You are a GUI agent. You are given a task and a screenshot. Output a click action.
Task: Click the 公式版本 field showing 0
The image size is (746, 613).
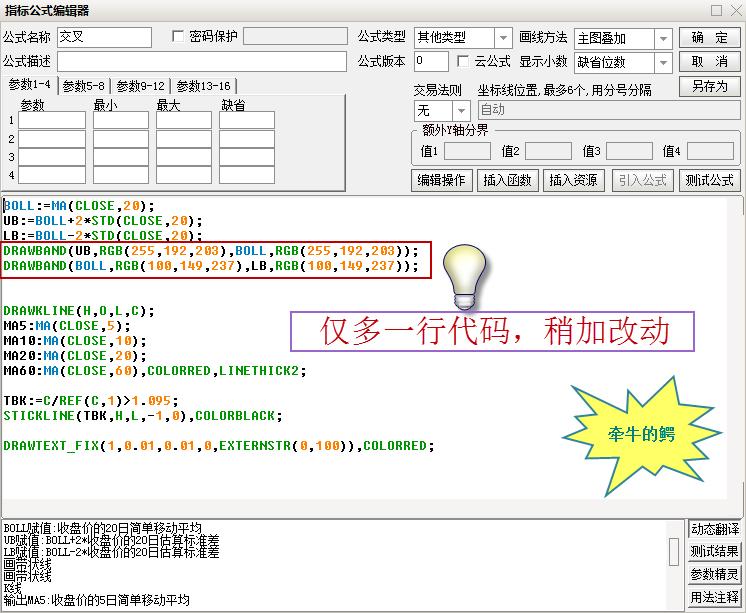pos(431,61)
